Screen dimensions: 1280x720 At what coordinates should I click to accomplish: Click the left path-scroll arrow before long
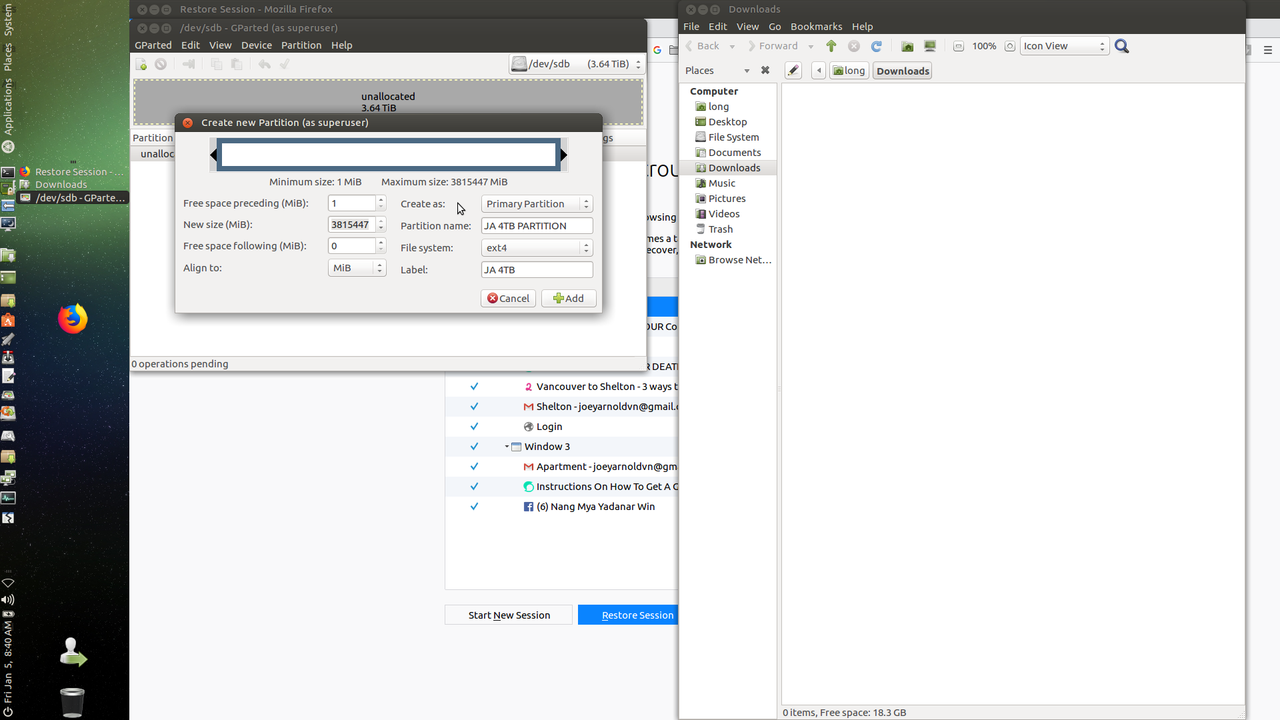click(819, 70)
